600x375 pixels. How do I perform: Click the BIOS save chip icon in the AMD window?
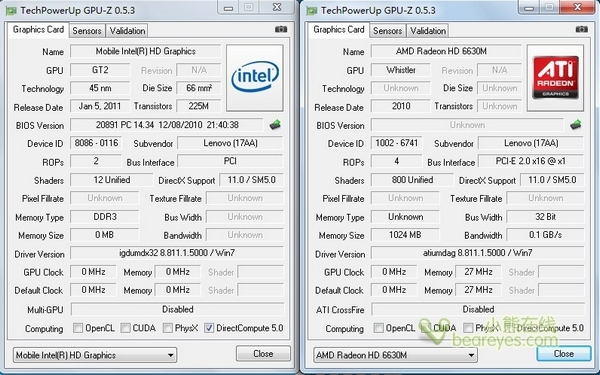[576, 125]
